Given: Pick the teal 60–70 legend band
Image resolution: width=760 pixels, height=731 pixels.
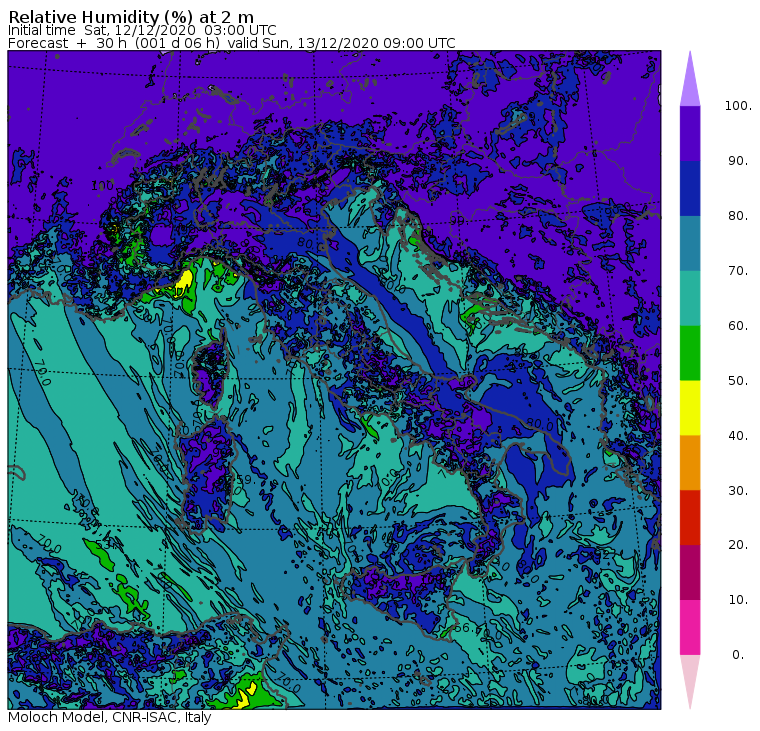Looking at the screenshot, I should click(690, 298).
